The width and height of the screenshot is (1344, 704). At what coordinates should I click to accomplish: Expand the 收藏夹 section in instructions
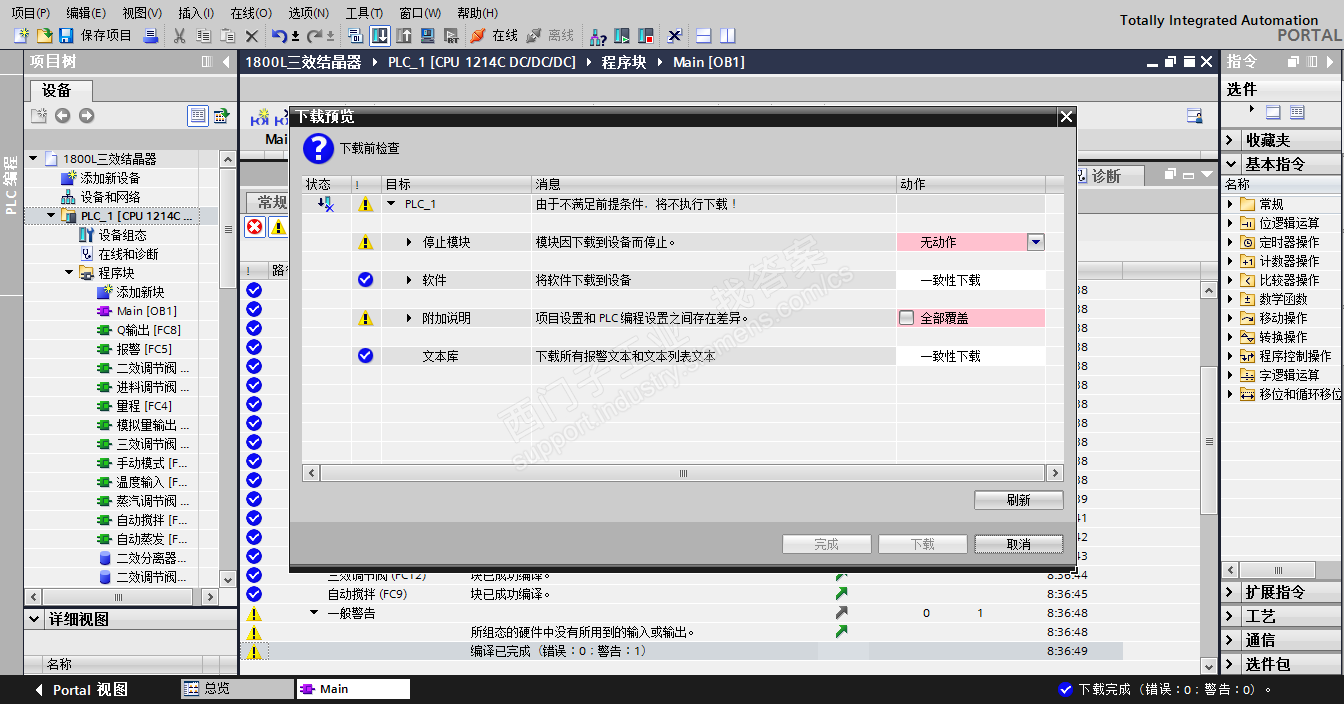pyautogui.click(x=1231, y=140)
